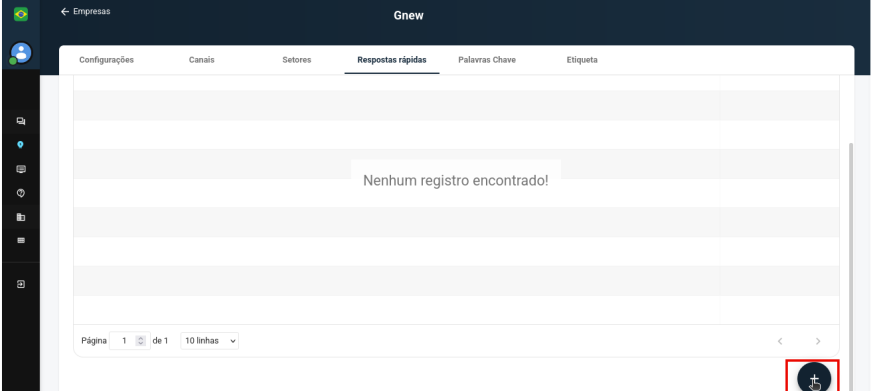The image size is (873, 391).
Task: Switch to the Configurações tab
Action: point(106,60)
